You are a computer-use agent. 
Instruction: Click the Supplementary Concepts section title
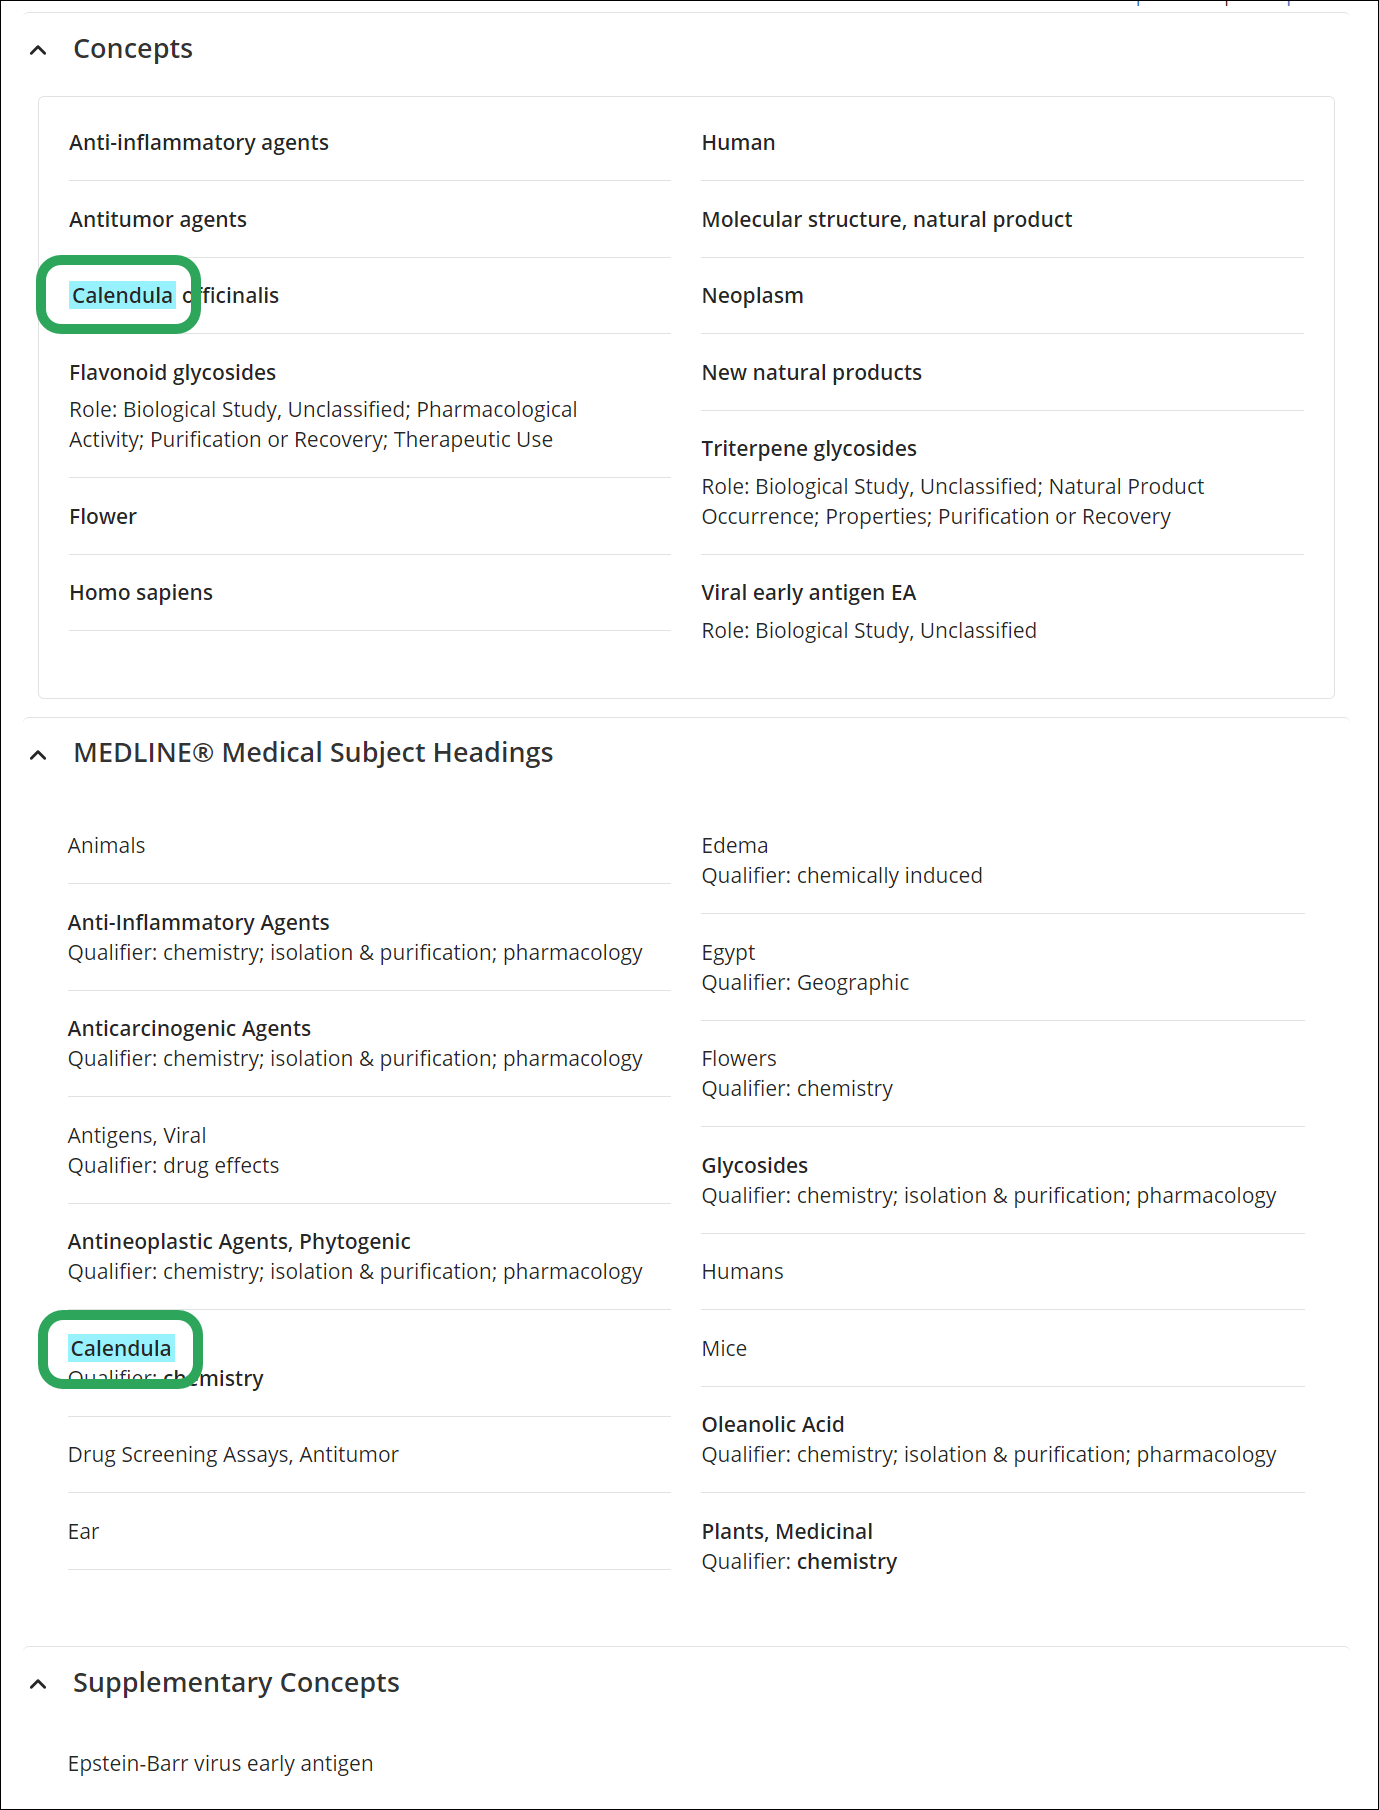[236, 1682]
